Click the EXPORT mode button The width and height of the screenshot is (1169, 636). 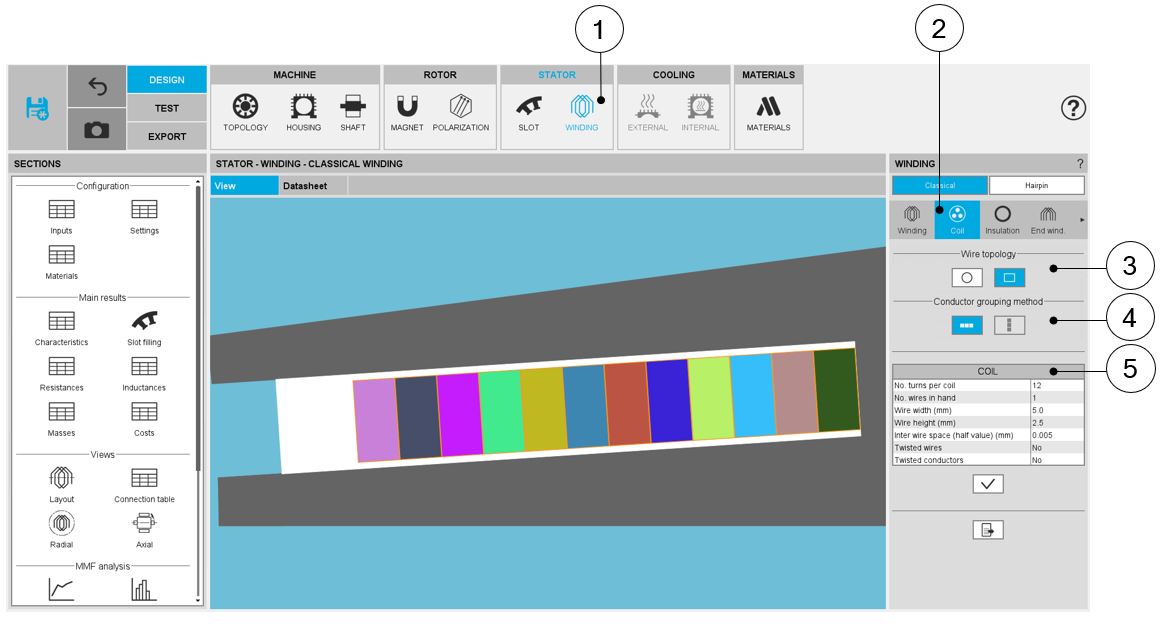point(167,136)
